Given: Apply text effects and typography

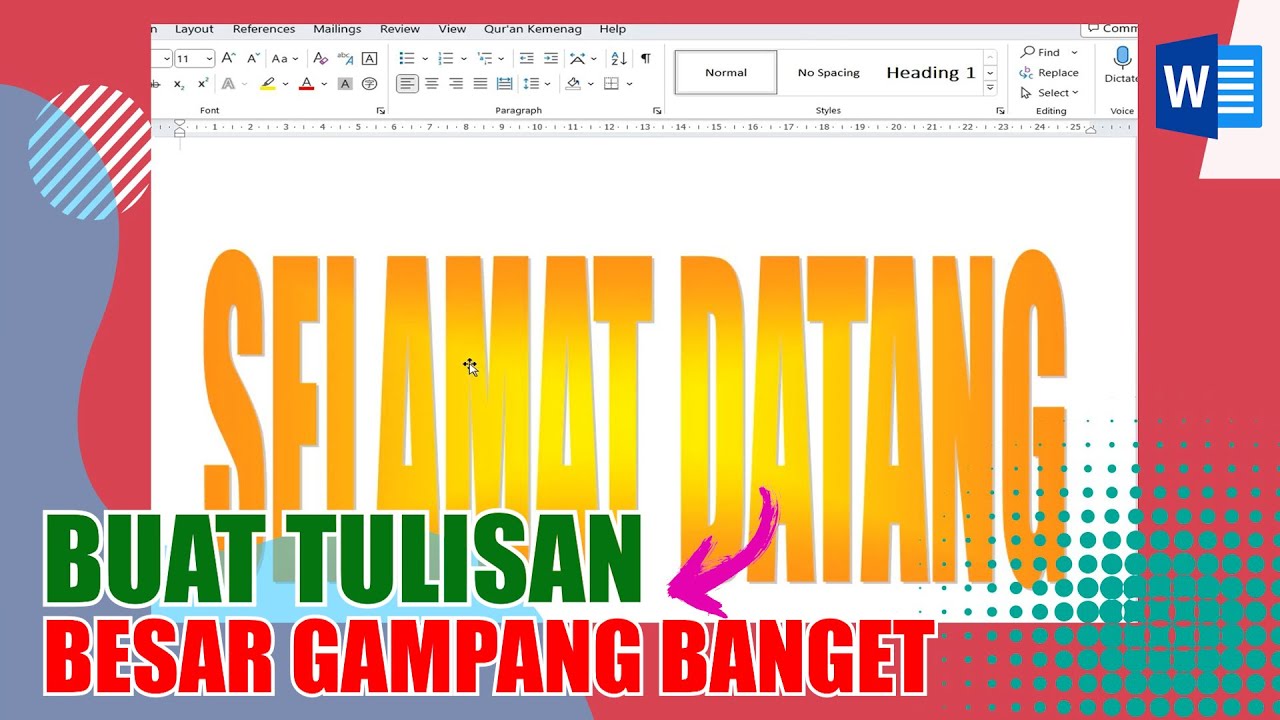Looking at the screenshot, I should point(228,84).
